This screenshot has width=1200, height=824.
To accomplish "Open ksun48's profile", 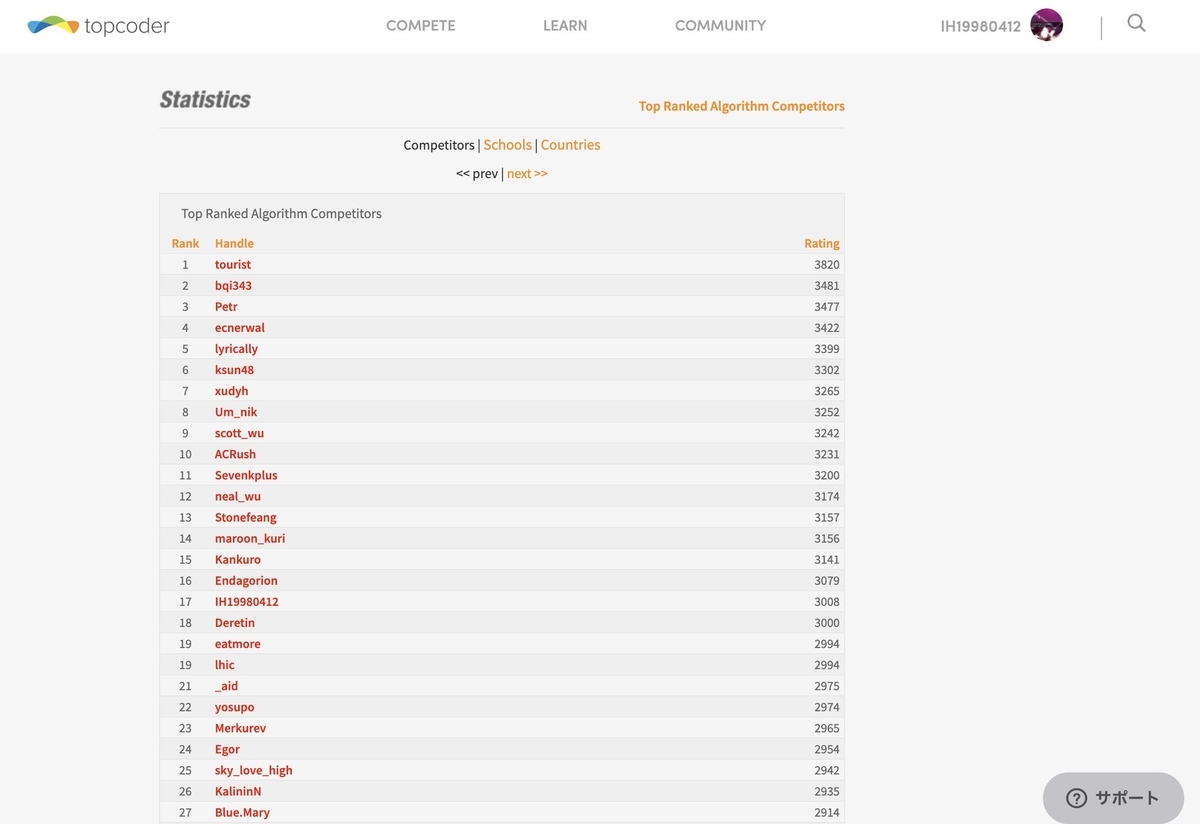I will (x=234, y=370).
